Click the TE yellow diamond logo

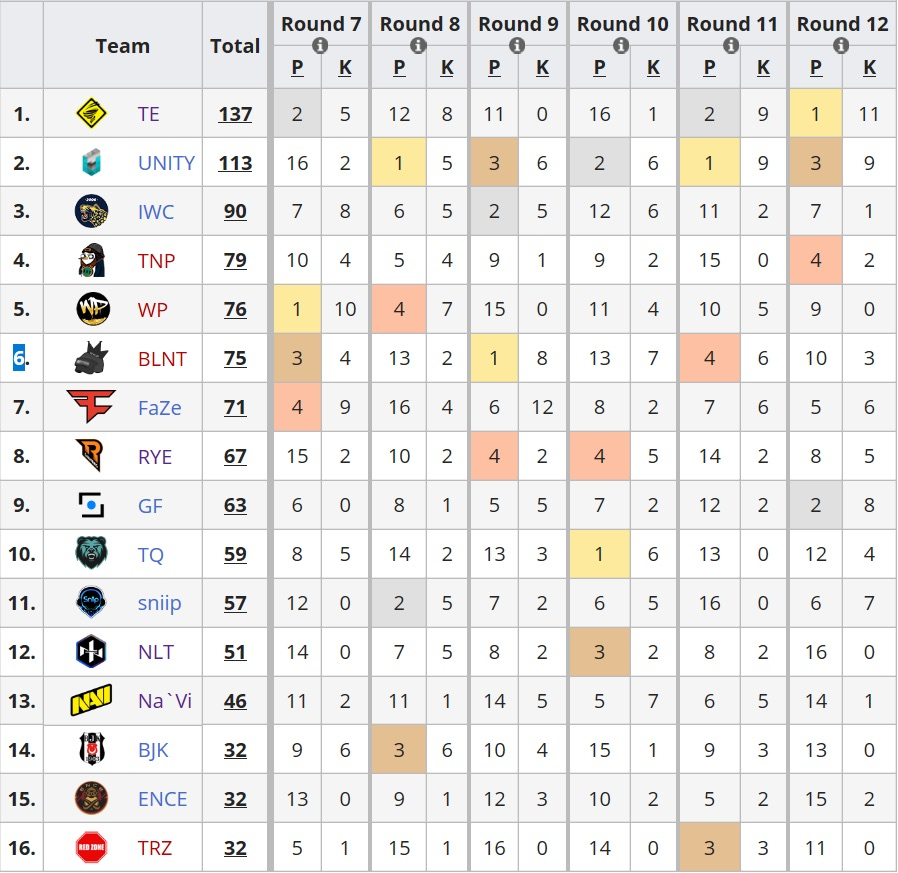(x=91, y=113)
